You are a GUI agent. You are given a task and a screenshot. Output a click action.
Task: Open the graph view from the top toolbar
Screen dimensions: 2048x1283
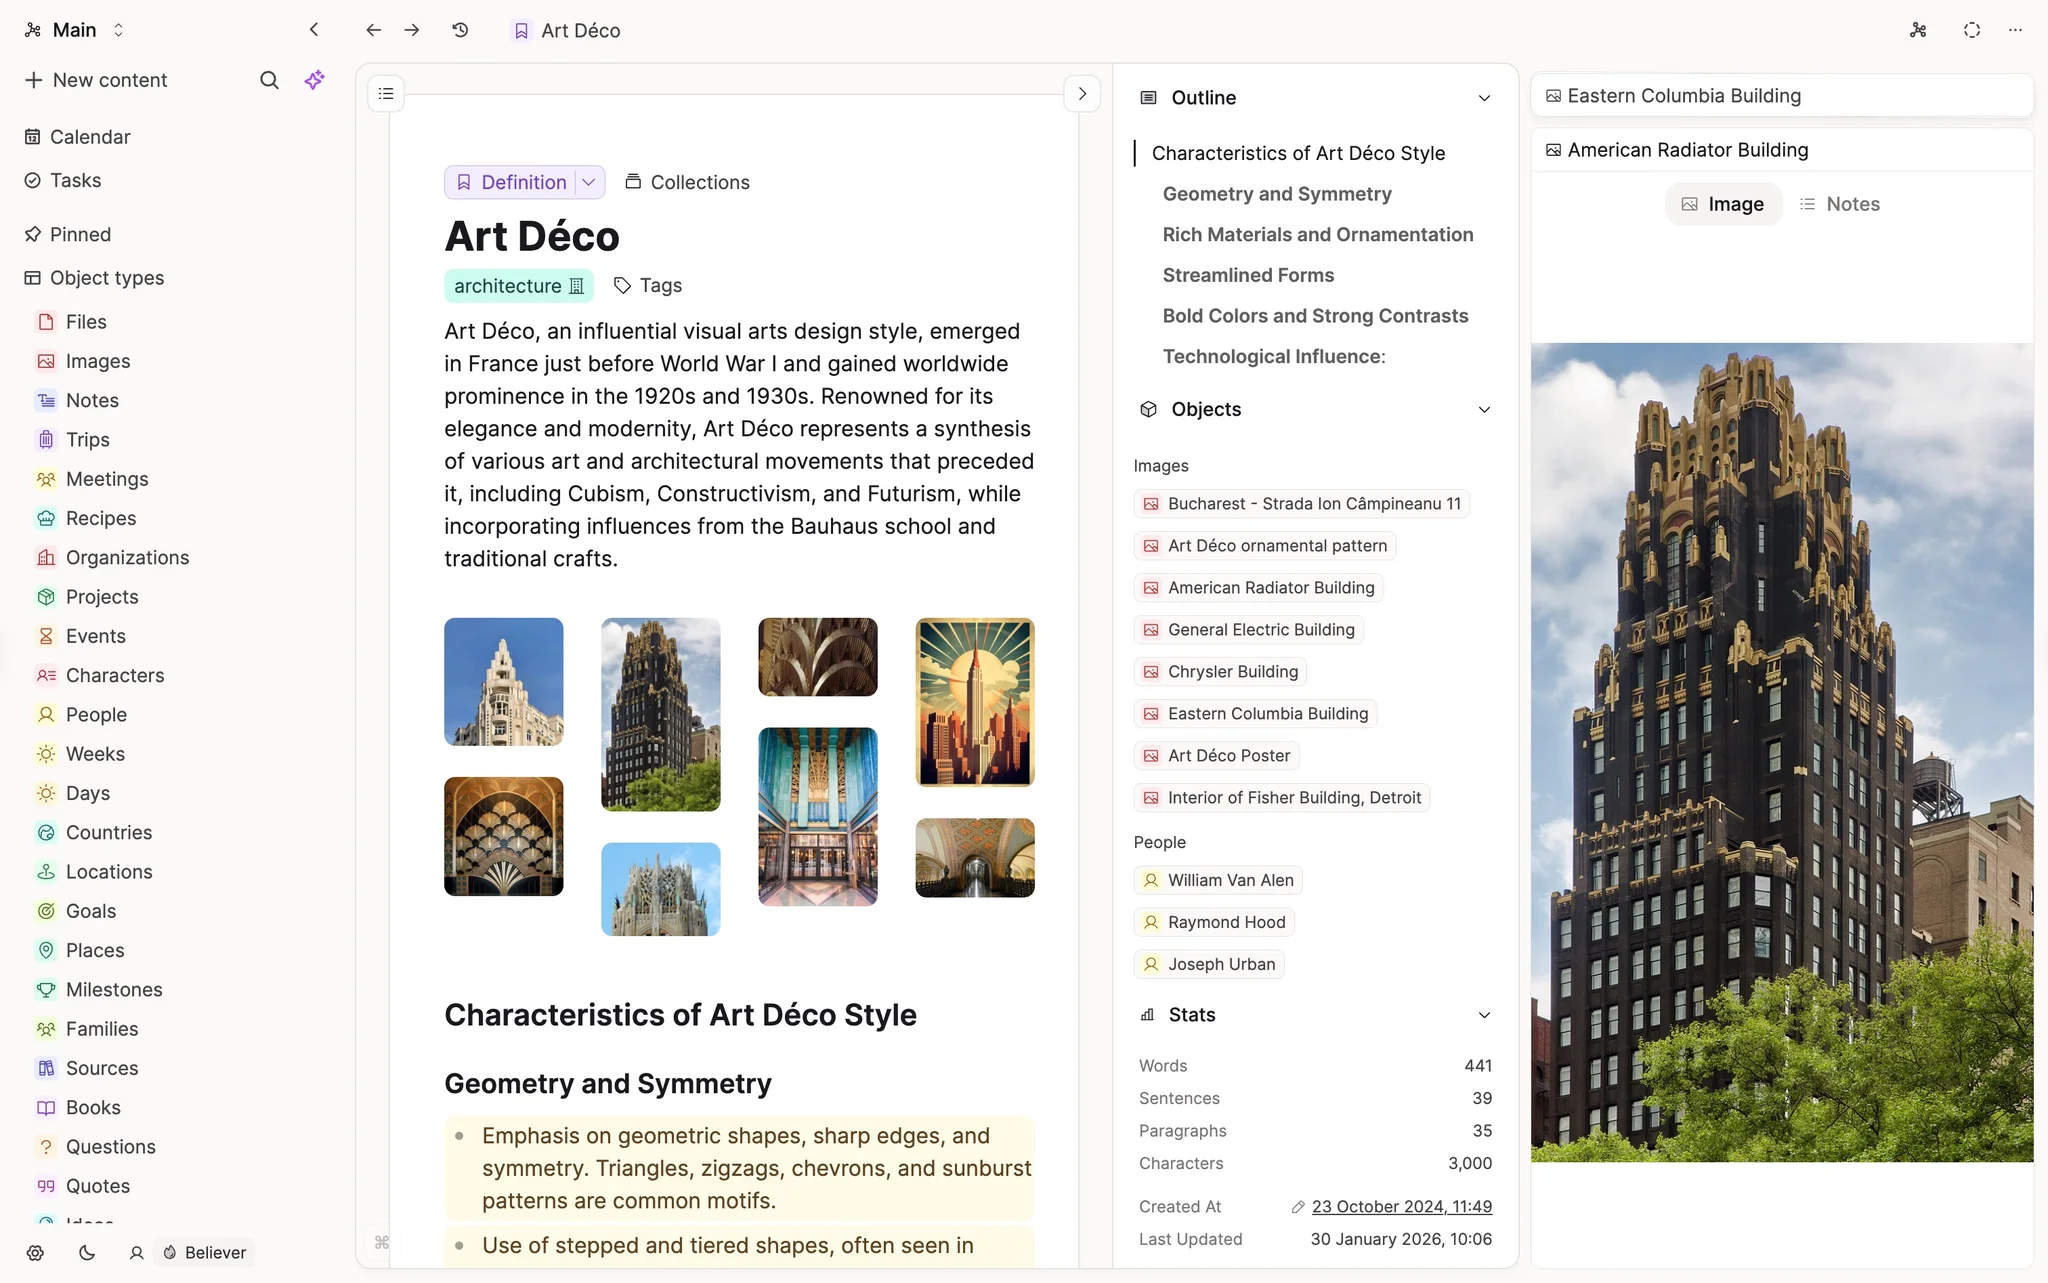1917,29
